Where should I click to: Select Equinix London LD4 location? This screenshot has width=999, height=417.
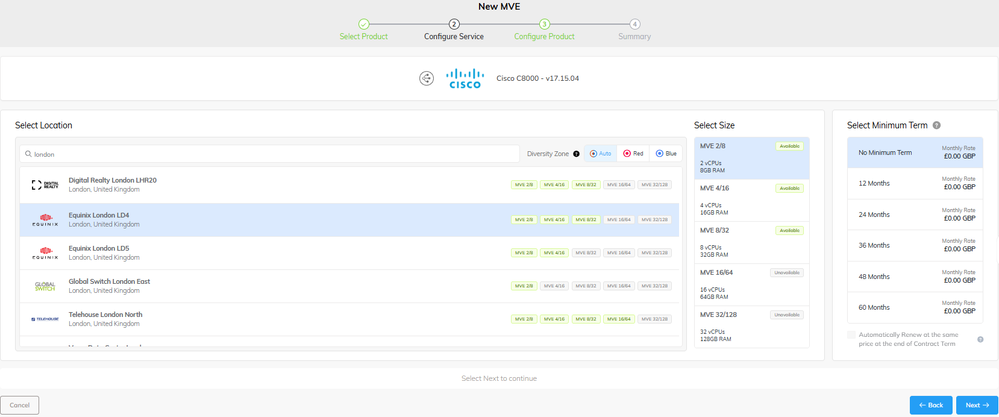click(x=349, y=220)
